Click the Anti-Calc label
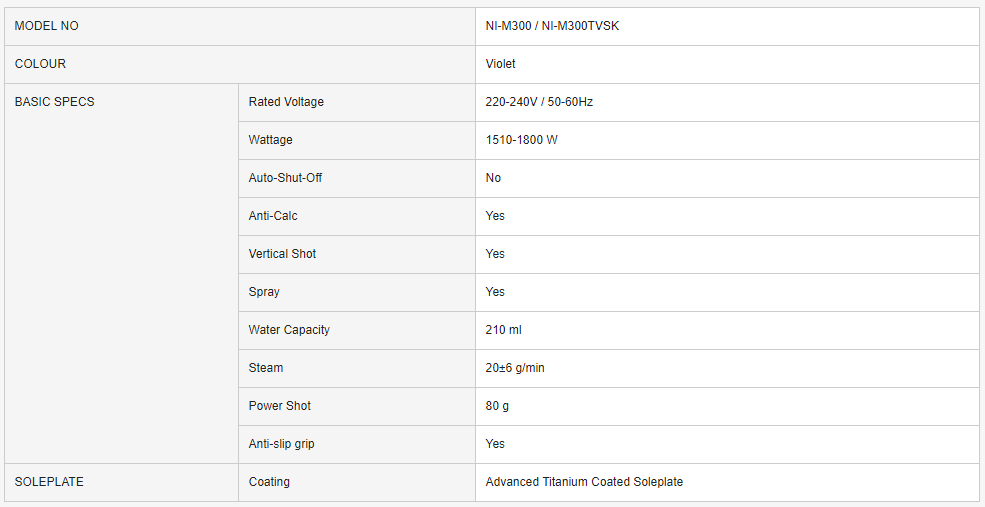 click(273, 216)
